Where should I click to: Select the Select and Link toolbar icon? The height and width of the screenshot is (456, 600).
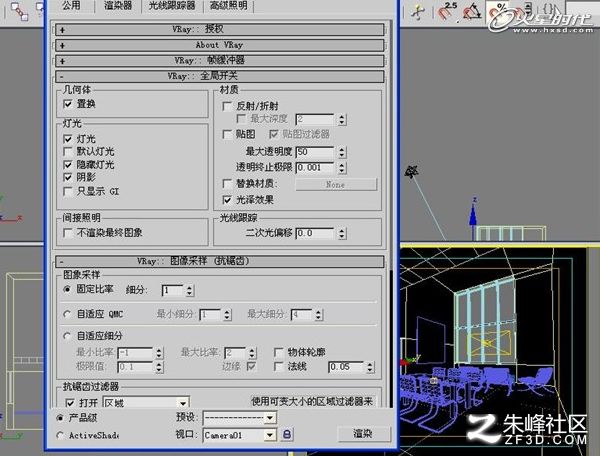click(x=19, y=11)
